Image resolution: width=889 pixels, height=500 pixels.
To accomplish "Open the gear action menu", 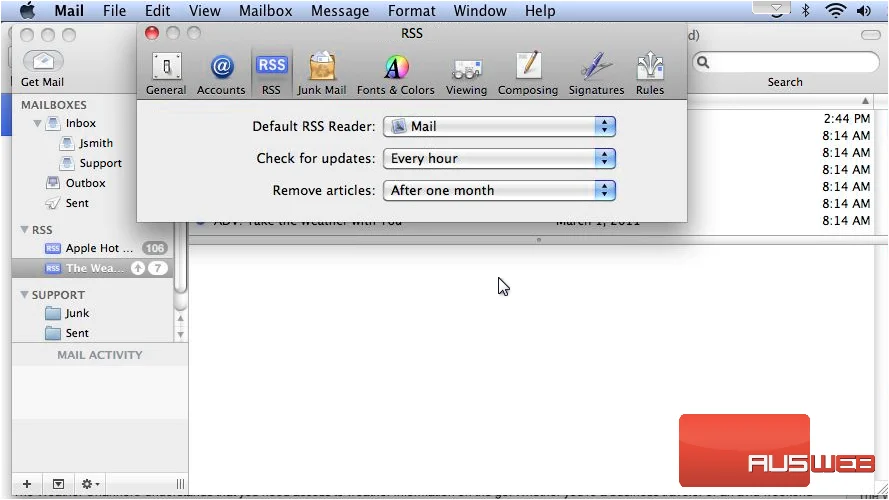I will (x=90, y=484).
